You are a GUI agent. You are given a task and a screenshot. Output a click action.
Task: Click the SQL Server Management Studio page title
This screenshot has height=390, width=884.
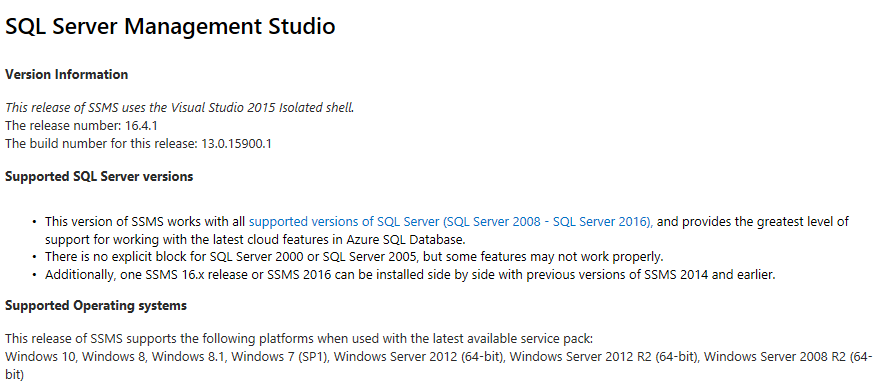pyautogui.click(x=170, y=26)
